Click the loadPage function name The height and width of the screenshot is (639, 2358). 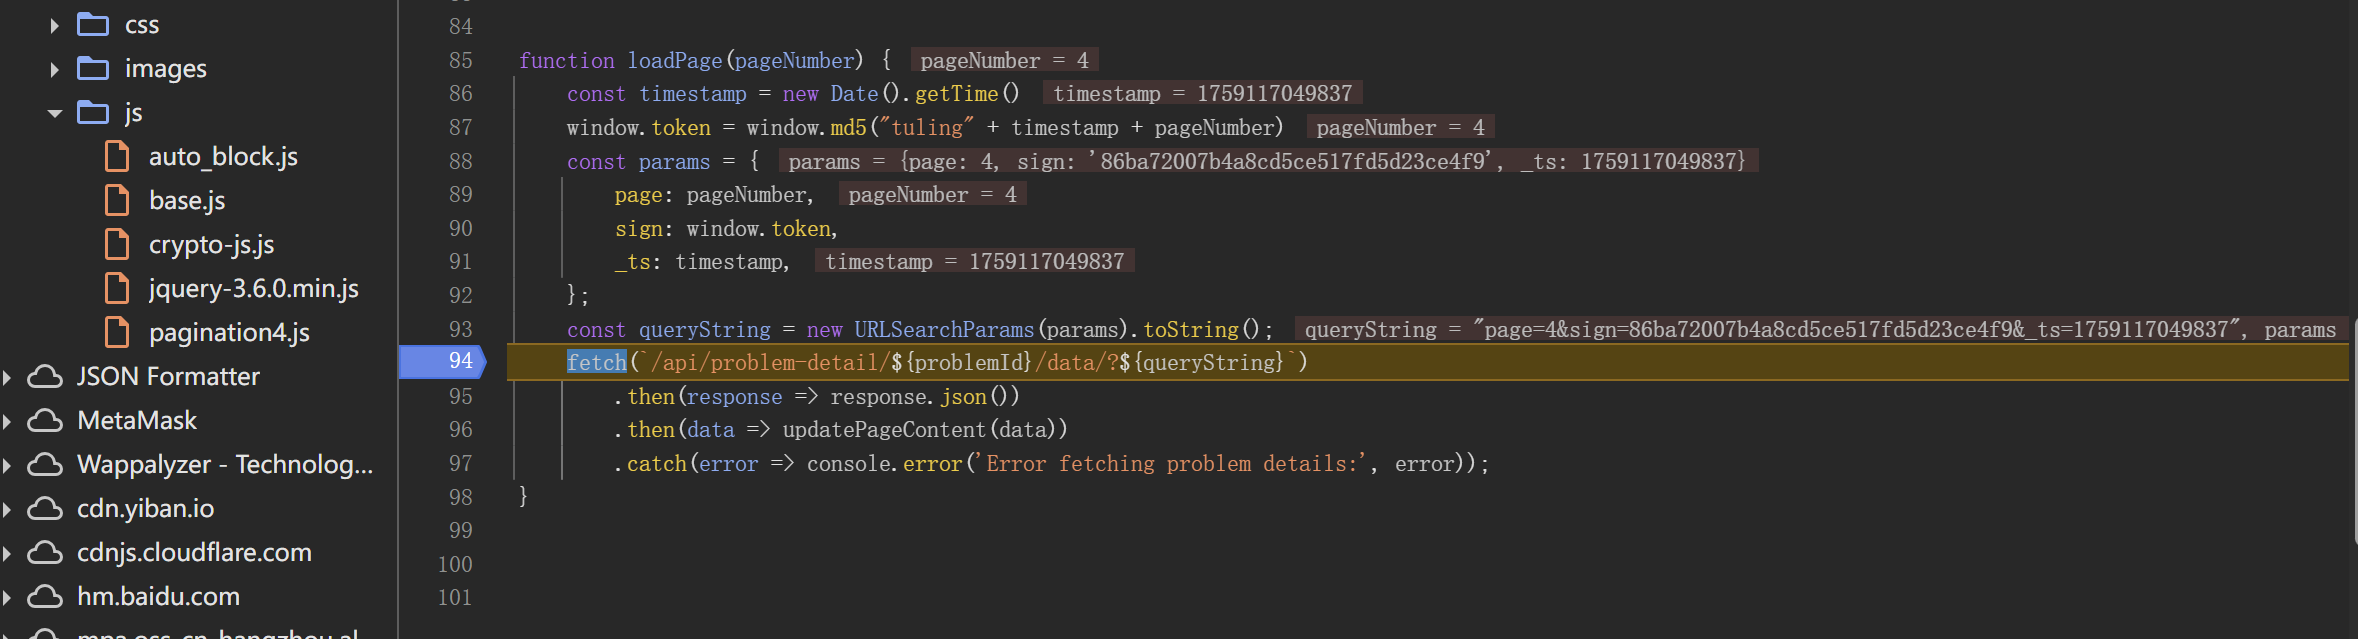675,61
